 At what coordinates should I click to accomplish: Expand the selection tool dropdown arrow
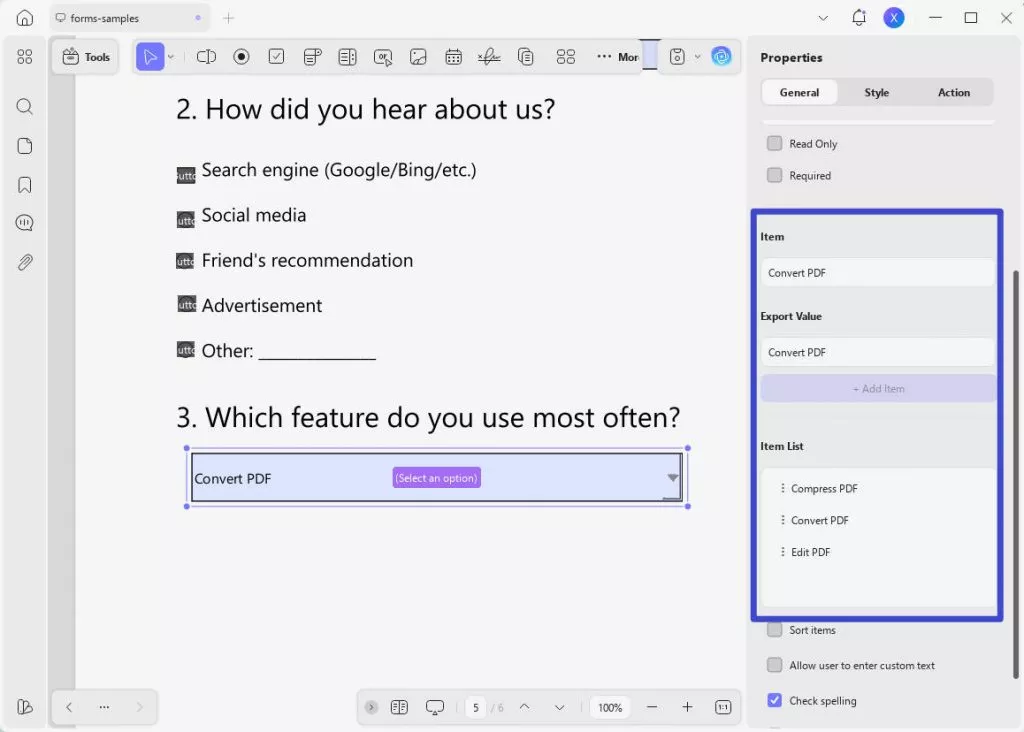tap(171, 57)
